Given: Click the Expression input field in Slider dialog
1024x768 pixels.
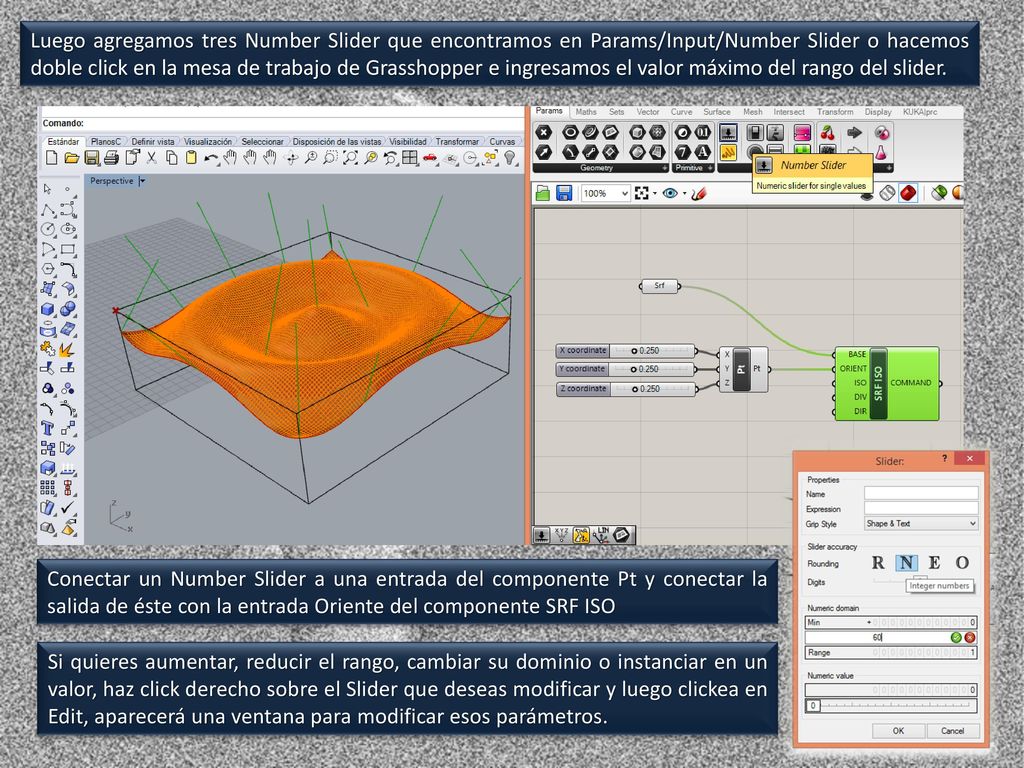Looking at the screenshot, I should [921, 508].
